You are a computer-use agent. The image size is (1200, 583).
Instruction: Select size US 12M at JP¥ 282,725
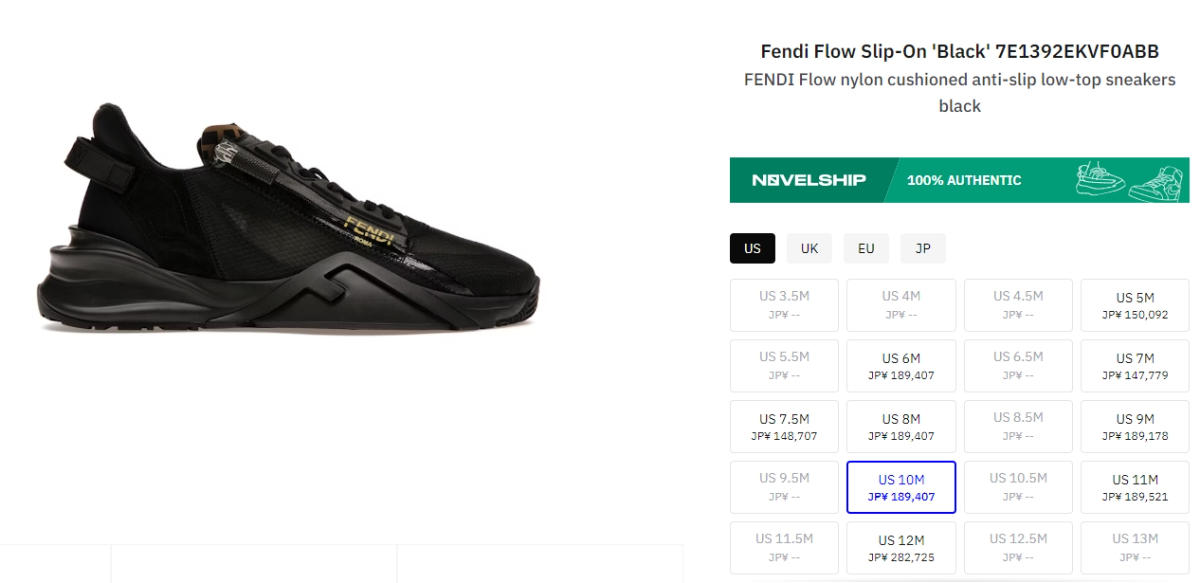pyautogui.click(x=901, y=548)
